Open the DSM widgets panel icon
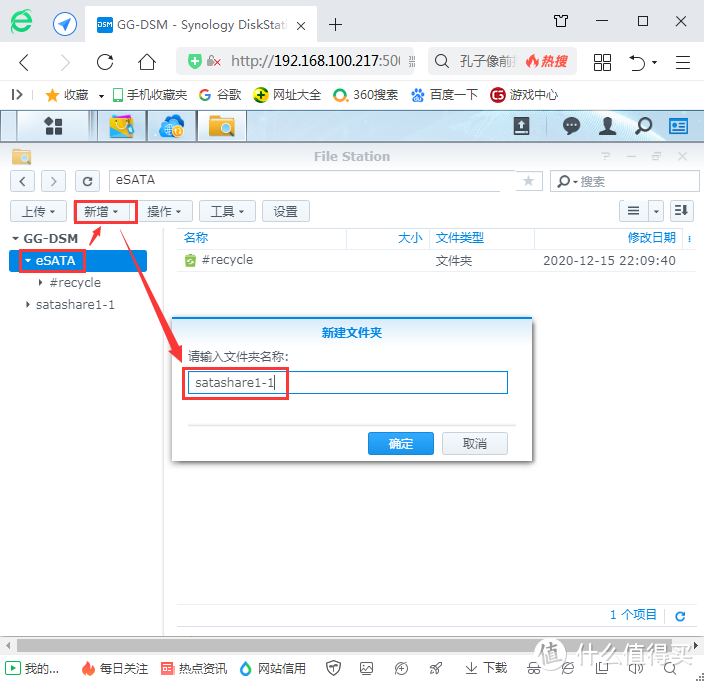Image resolution: width=704 pixels, height=681 pixels. click(x=678, y=126)
